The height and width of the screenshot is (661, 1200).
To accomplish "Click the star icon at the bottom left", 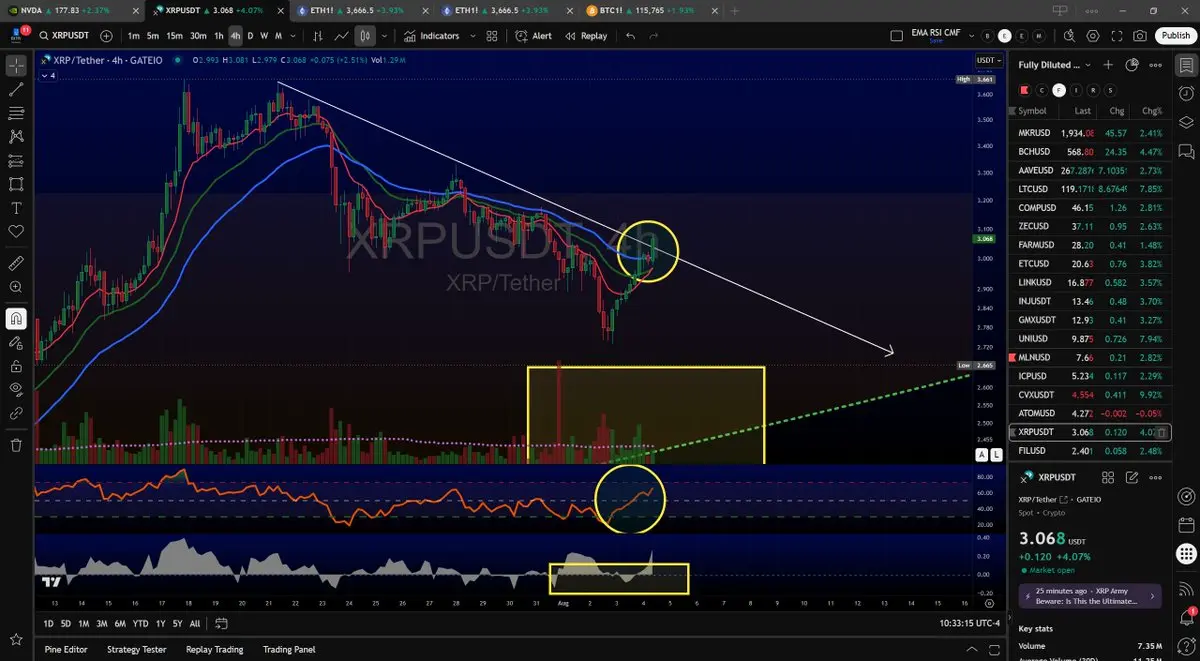I will 16,639.
